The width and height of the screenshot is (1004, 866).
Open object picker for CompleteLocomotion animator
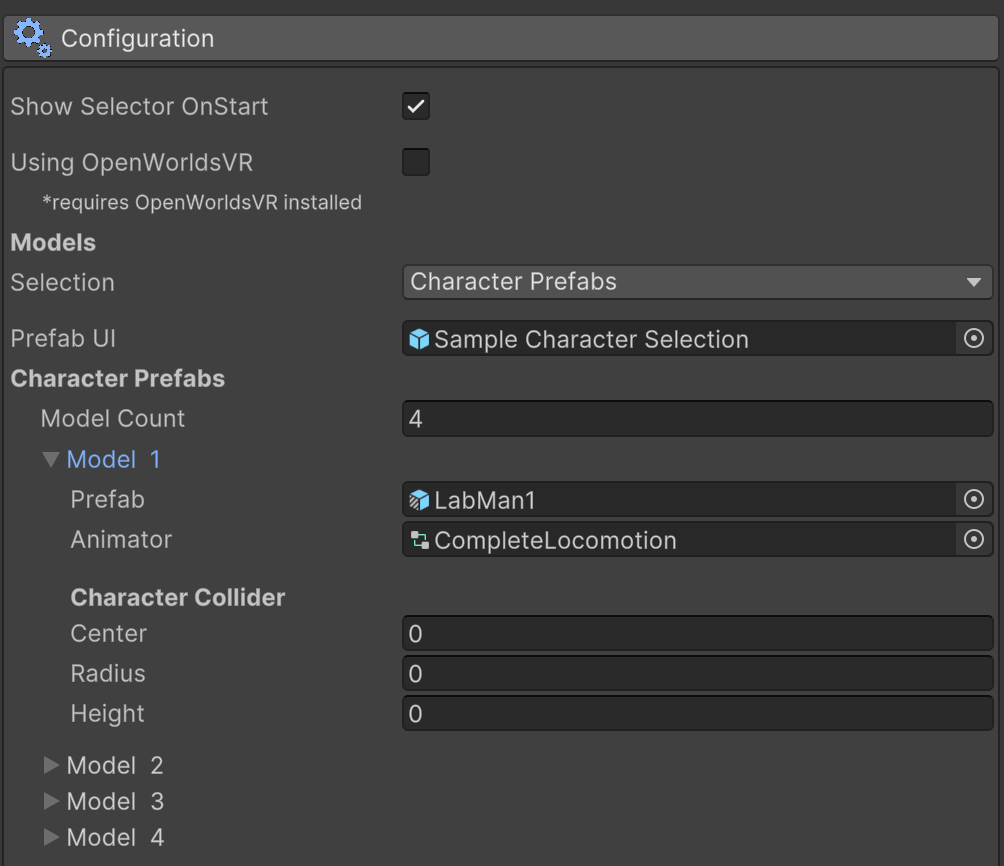[973, 540]
